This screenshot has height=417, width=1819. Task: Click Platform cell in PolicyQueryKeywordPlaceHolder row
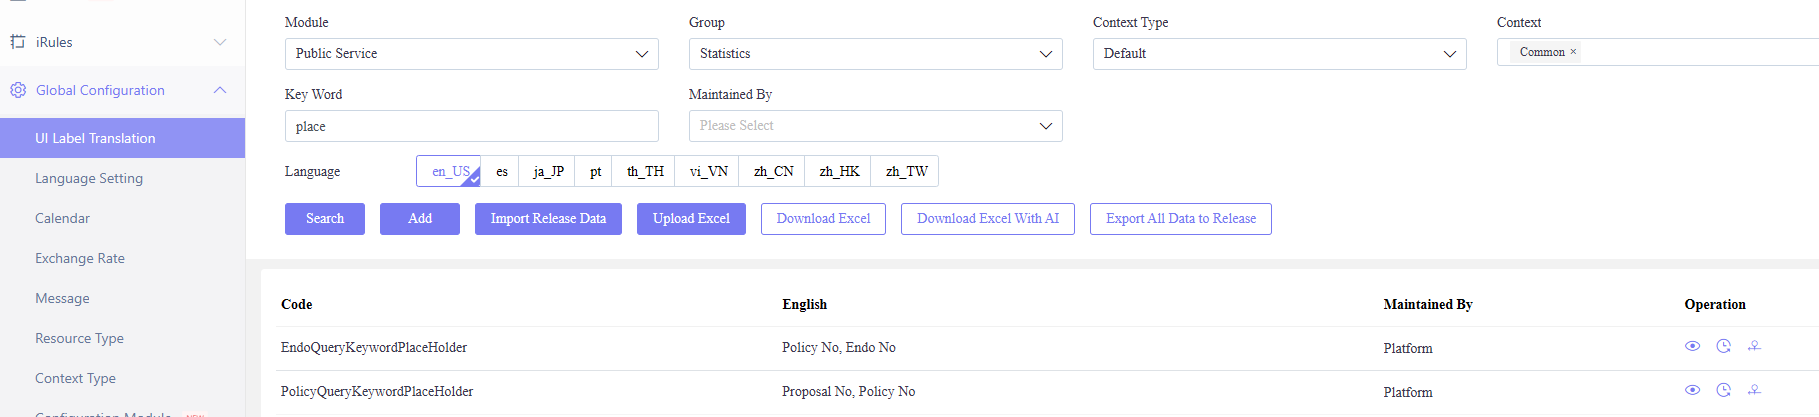[x=1408, y=392]
